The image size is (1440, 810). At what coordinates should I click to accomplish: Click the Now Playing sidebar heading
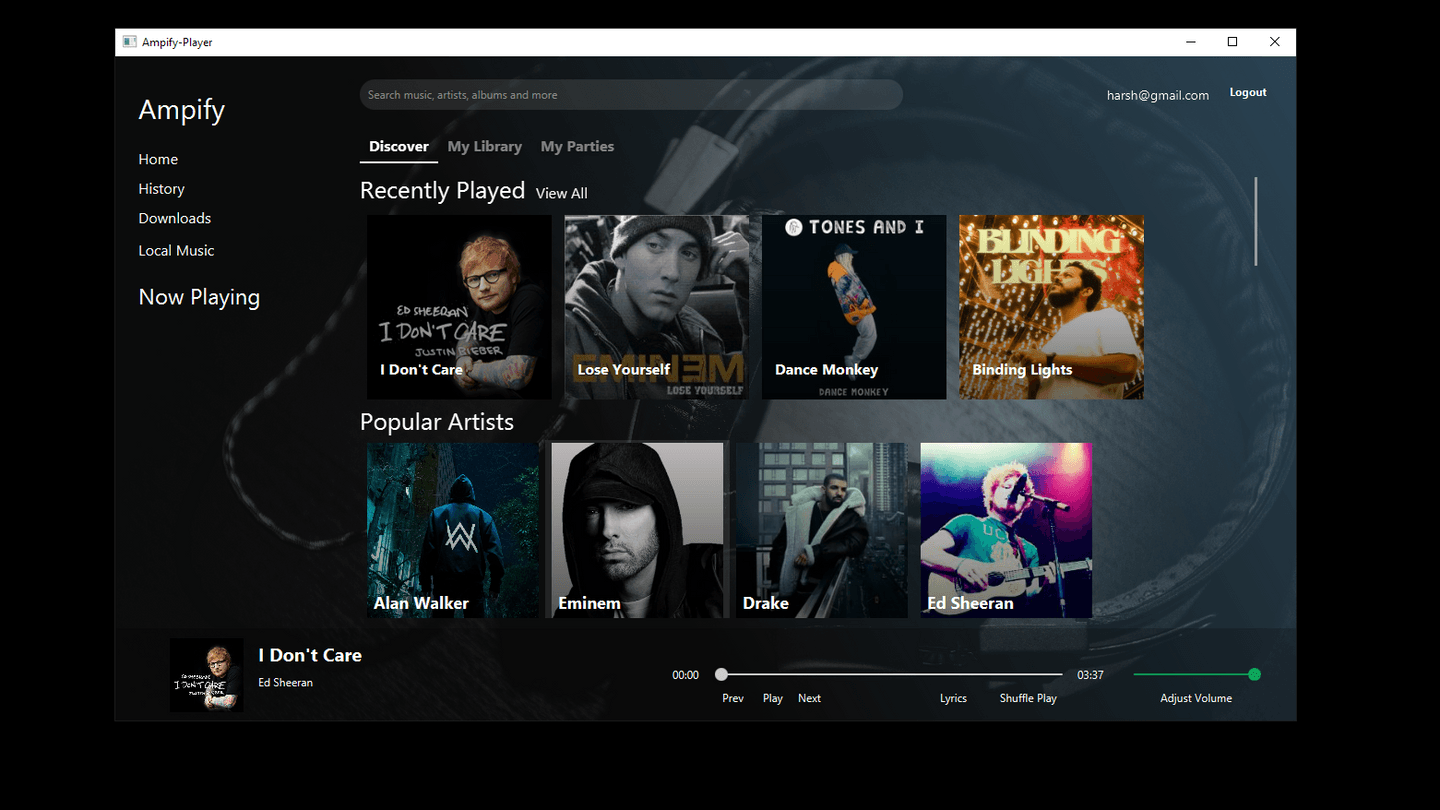tap(199, 297)
